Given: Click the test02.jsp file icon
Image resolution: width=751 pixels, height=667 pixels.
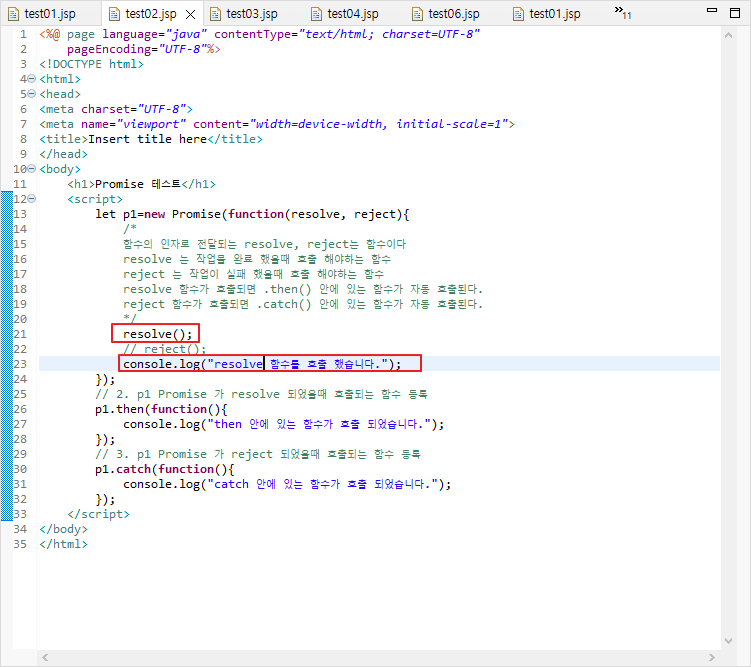Looking at the screenshot, I should pyautogui.click(x=114, y=14).
